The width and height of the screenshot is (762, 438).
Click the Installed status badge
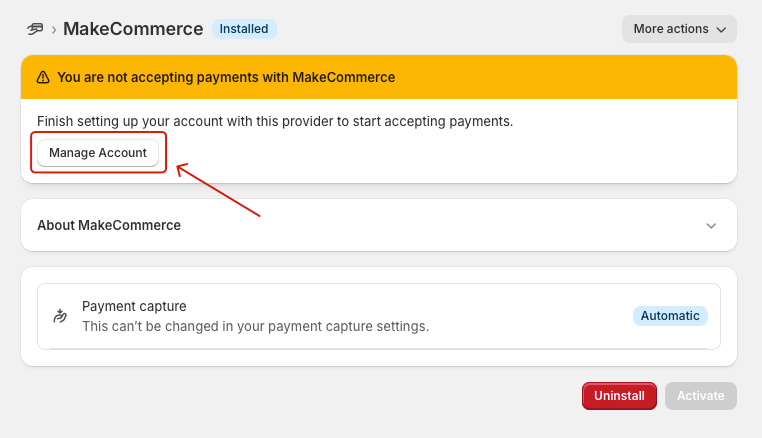click(x=244, y=29)
